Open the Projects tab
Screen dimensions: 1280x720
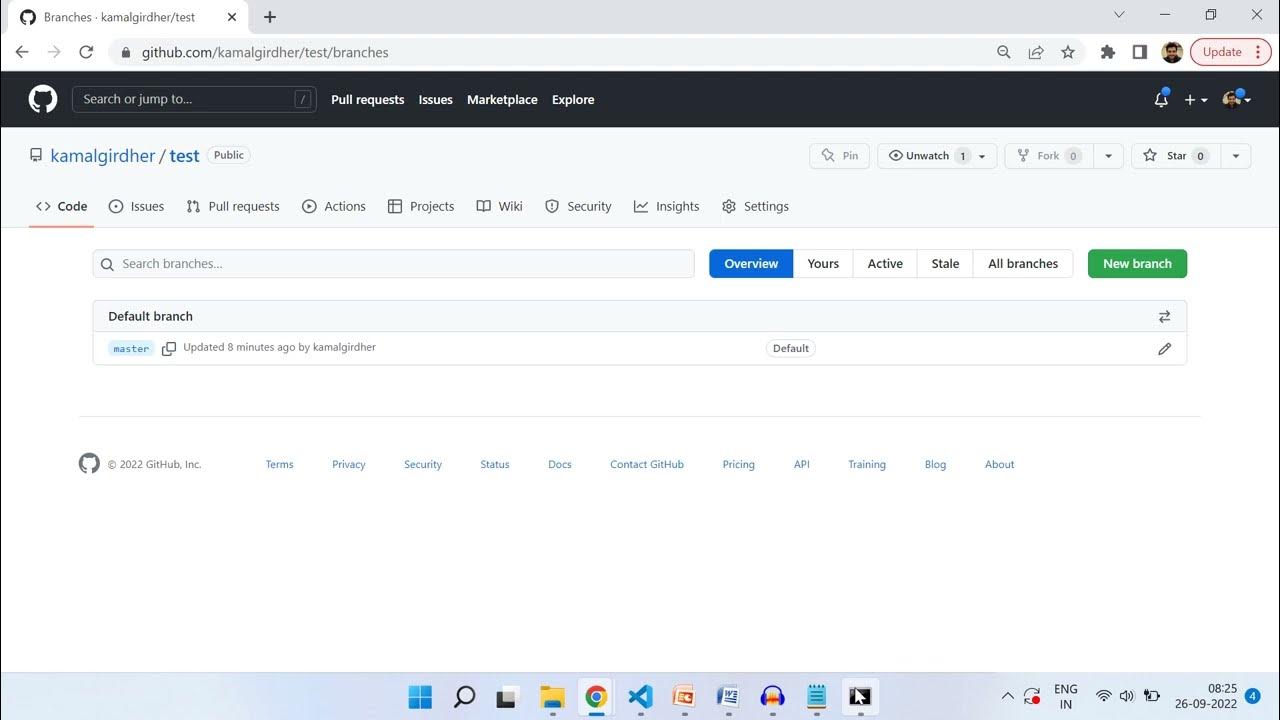(421, 206)
